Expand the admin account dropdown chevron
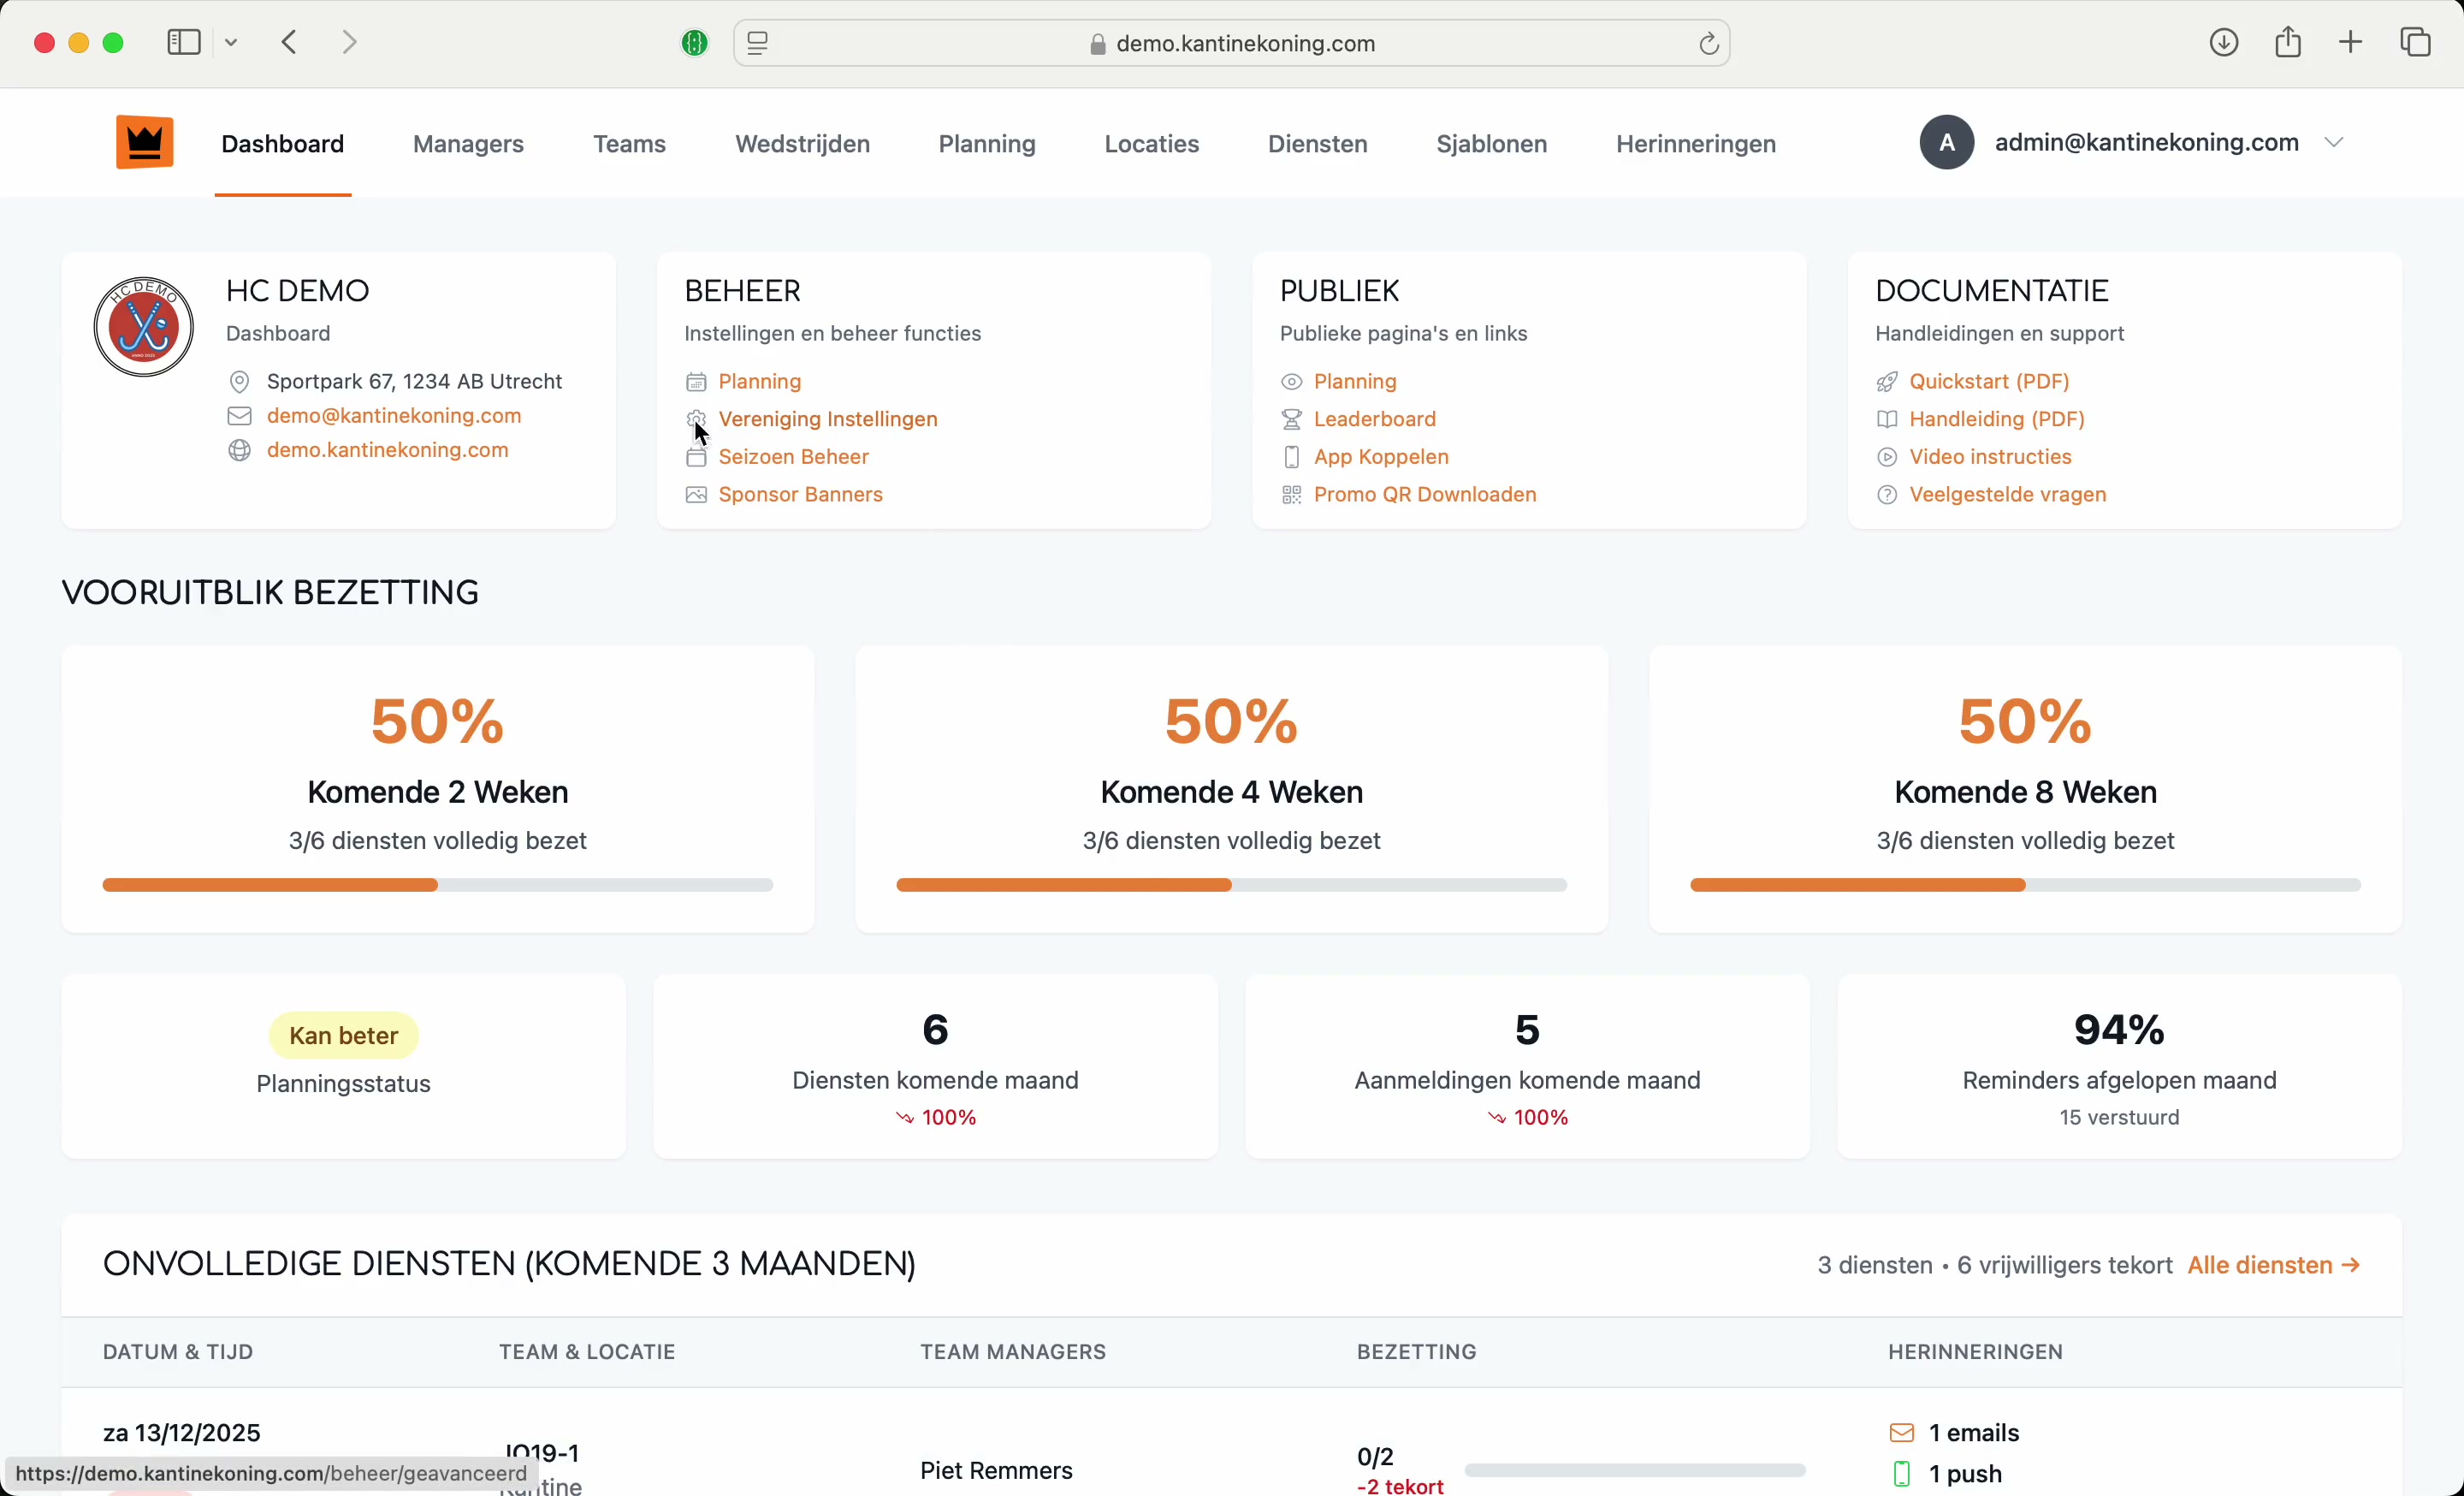2464x1496 pixels. tap(2334, 143)
